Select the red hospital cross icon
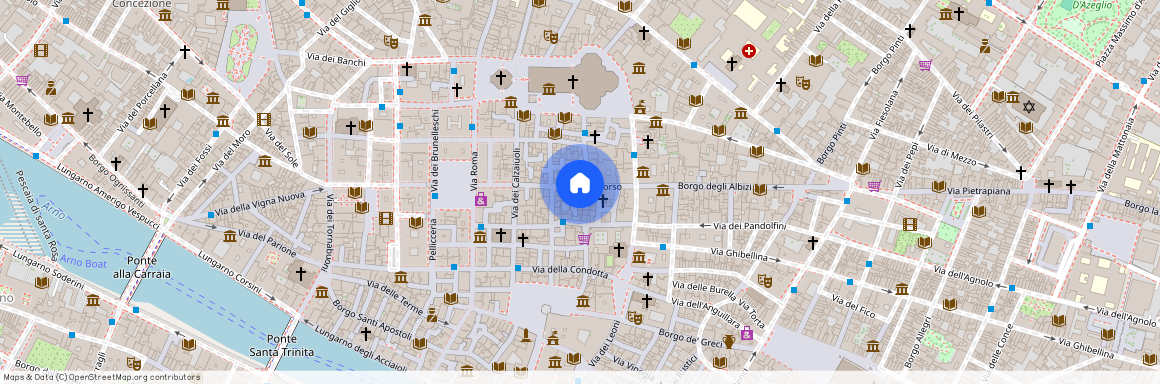1160x384 pixels. pos(749,51)
